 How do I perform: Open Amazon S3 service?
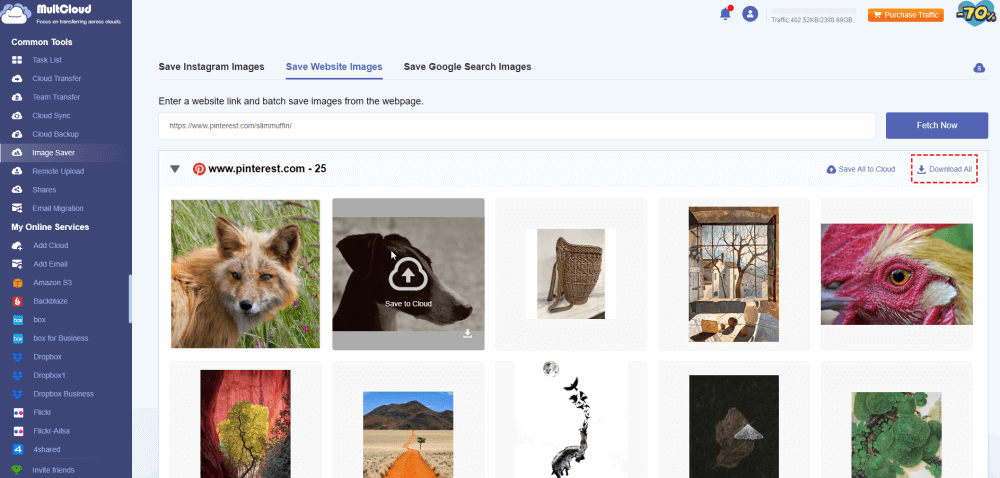52,283
